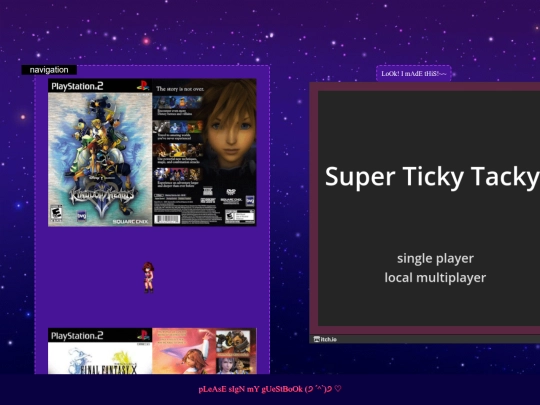
Task: Click the Super Ticky Tacky title
Action: pyautogui.click(x=432, y=177)
